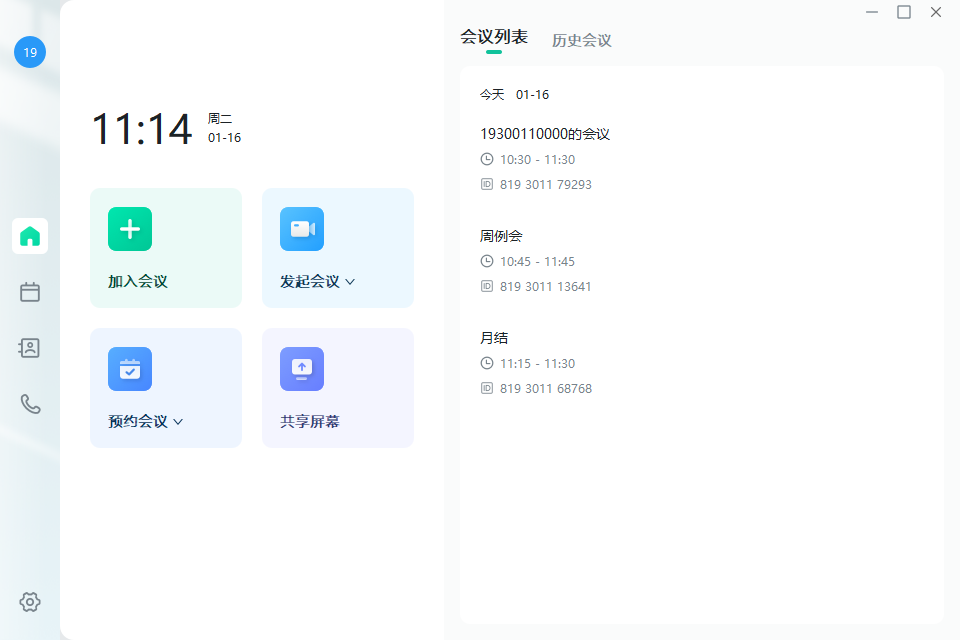960x640 pixels.
Task: Expand the 发起会议 dropdown arrow
Action: [x=350, y=282]
